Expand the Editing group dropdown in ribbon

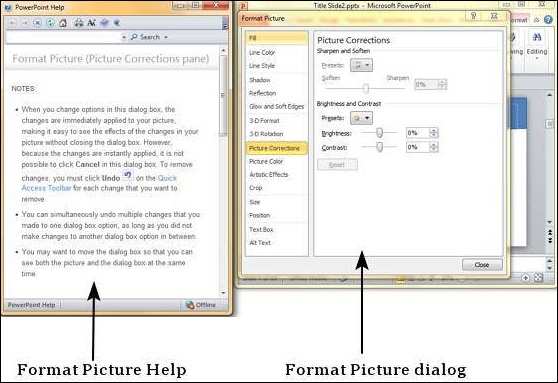(x=537, y=59)
